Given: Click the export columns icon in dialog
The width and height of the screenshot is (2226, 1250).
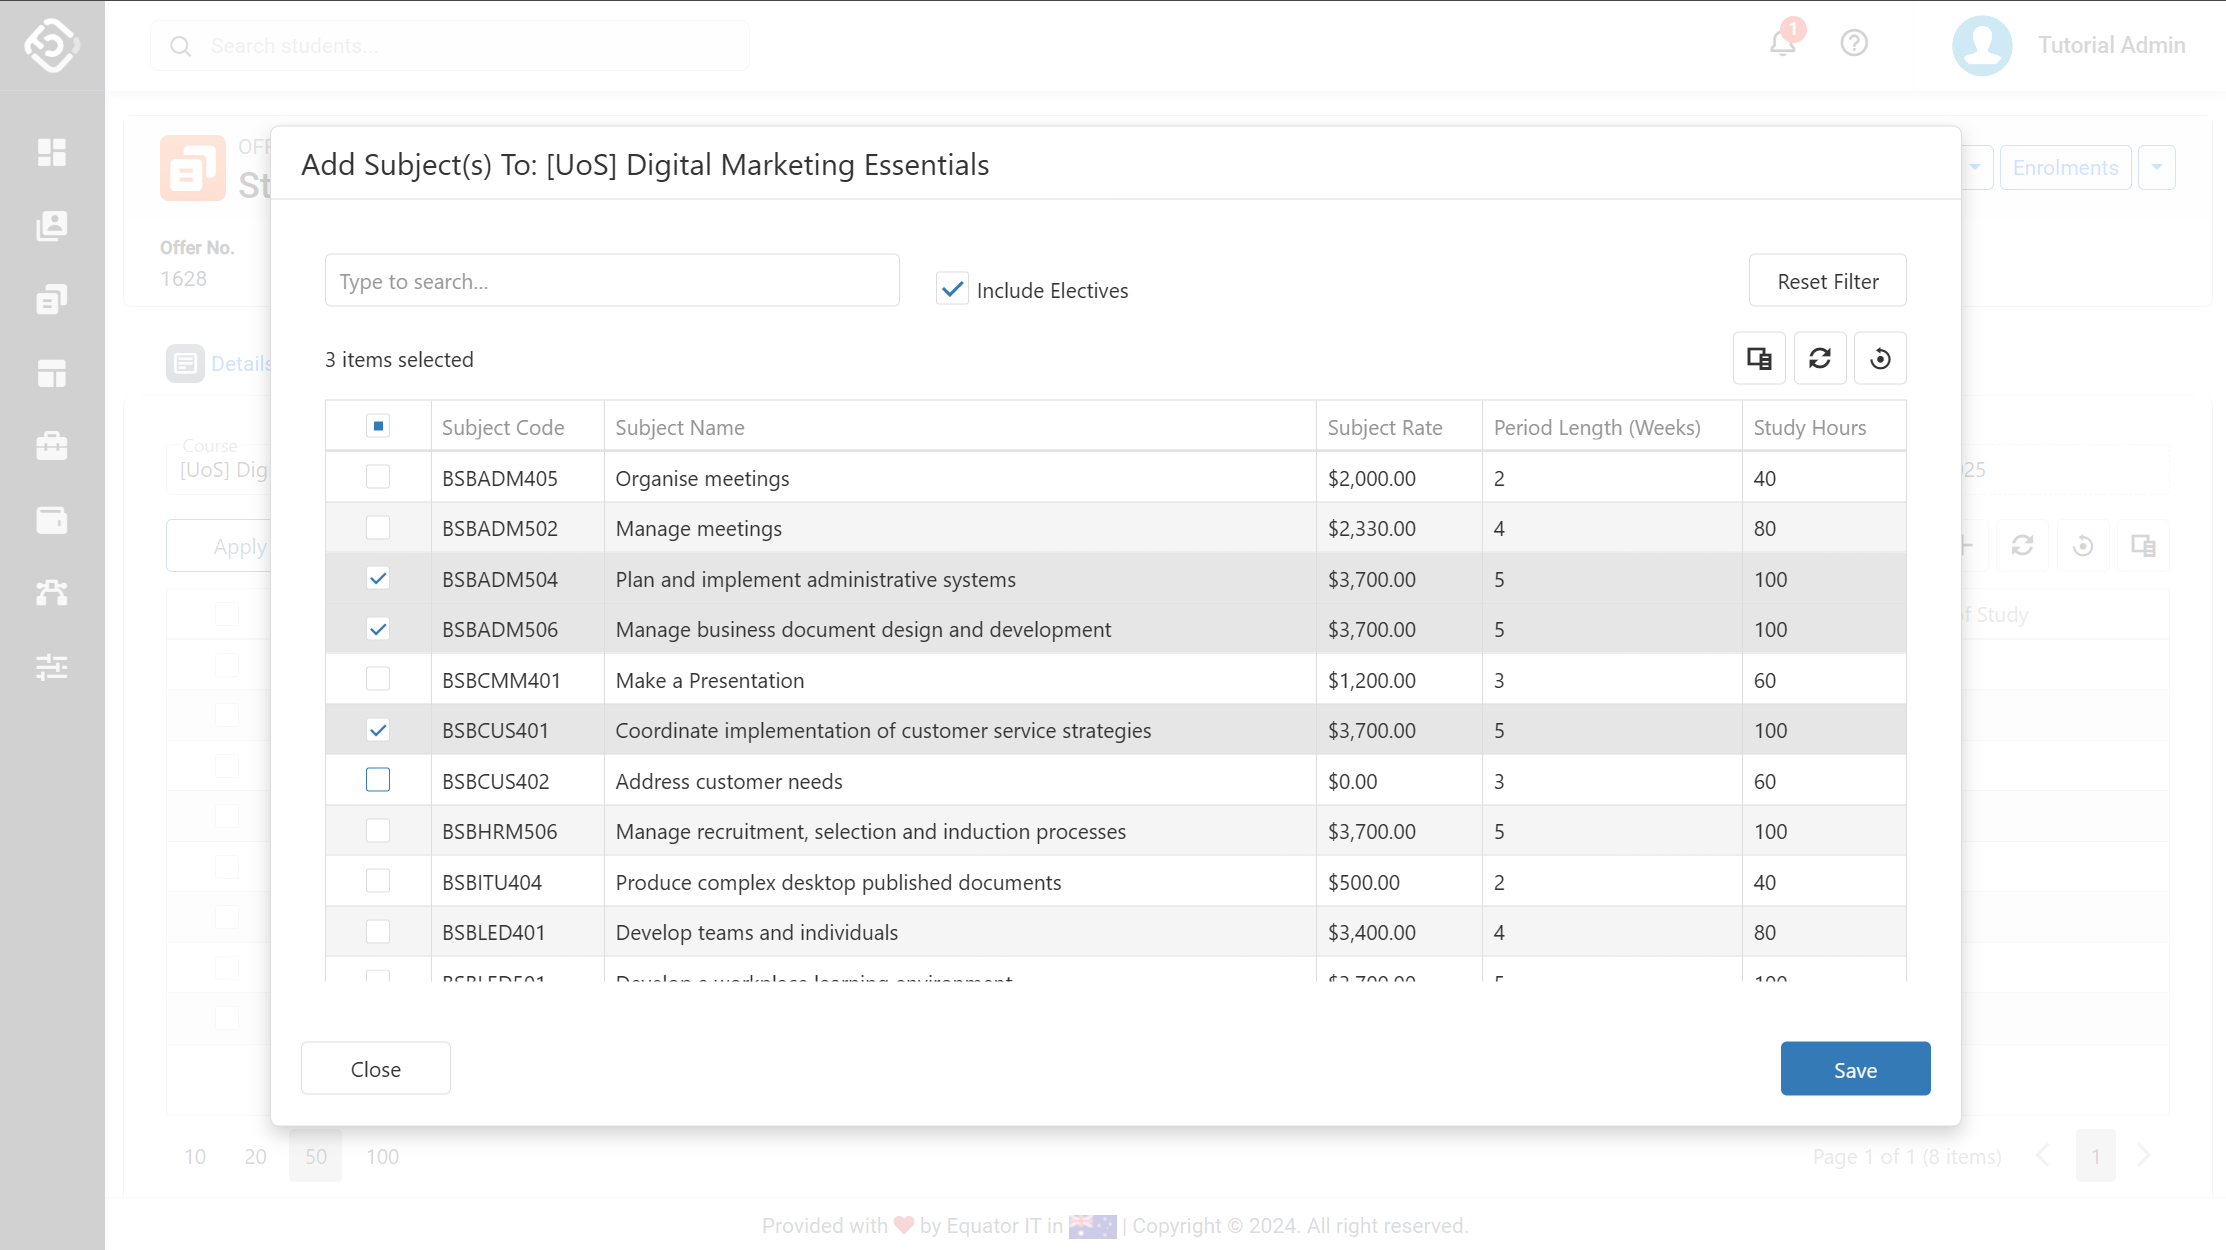Looking at the screenshot, I should click(x=1759, y=359).
